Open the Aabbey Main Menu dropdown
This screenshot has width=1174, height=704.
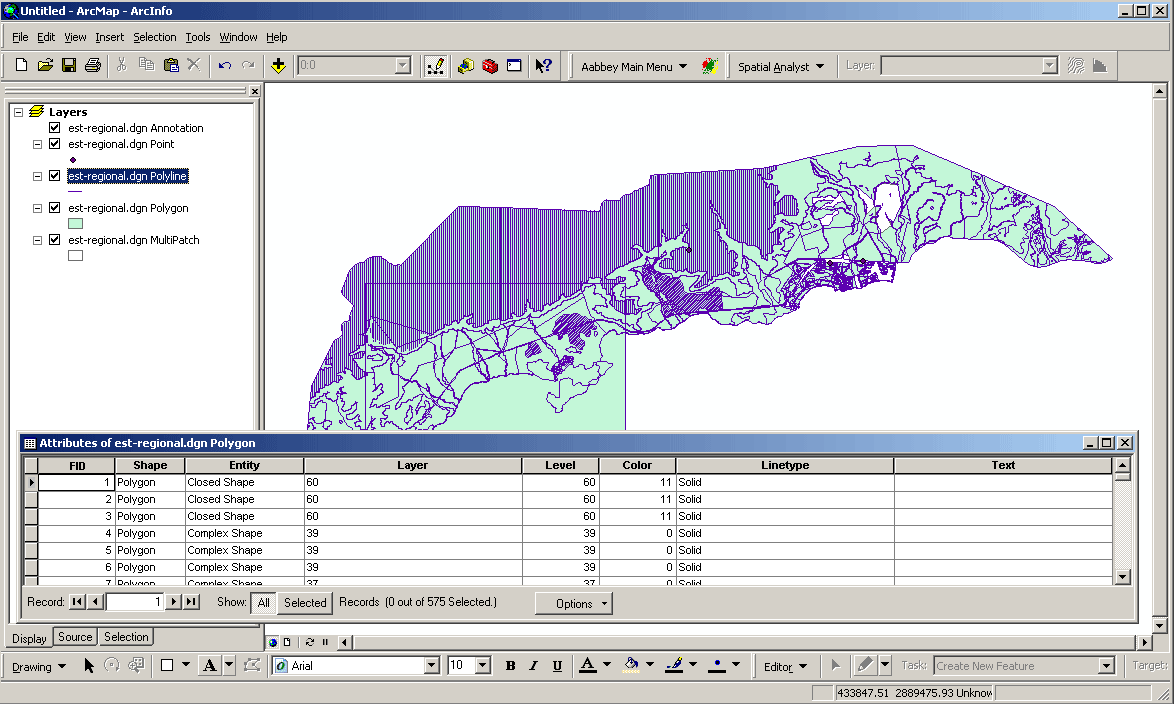630,65
